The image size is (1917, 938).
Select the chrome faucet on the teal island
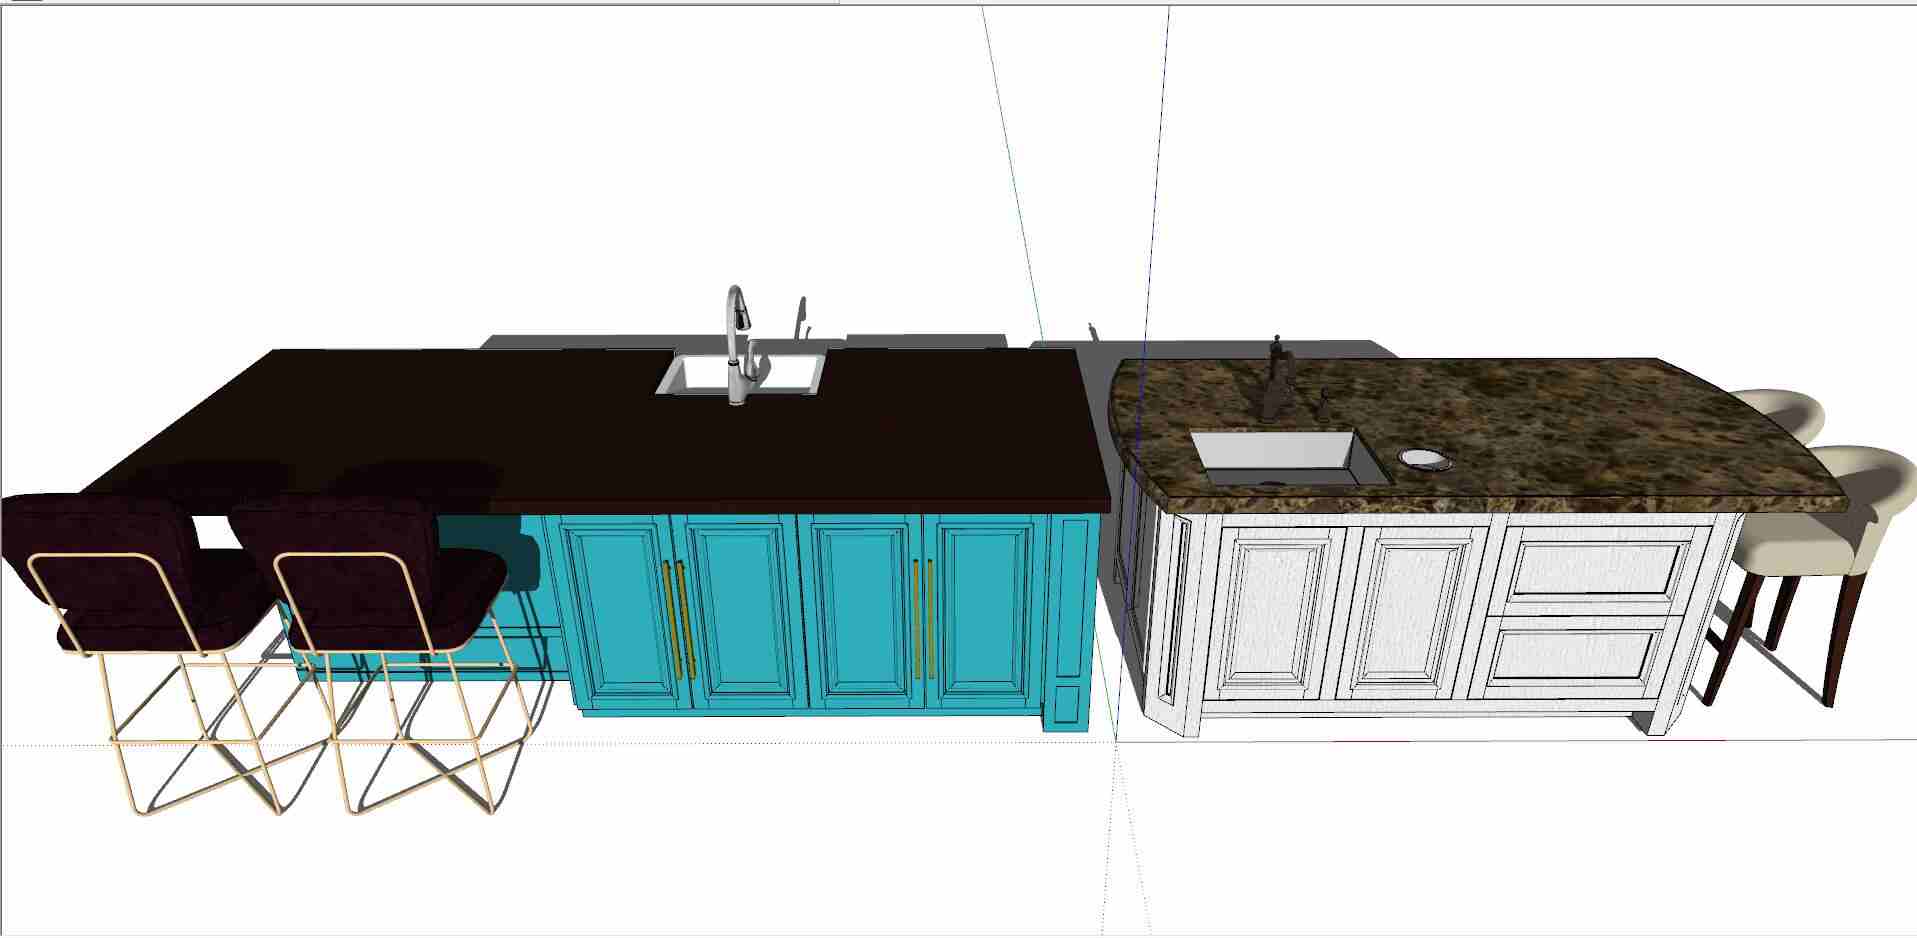pos(738,345)
